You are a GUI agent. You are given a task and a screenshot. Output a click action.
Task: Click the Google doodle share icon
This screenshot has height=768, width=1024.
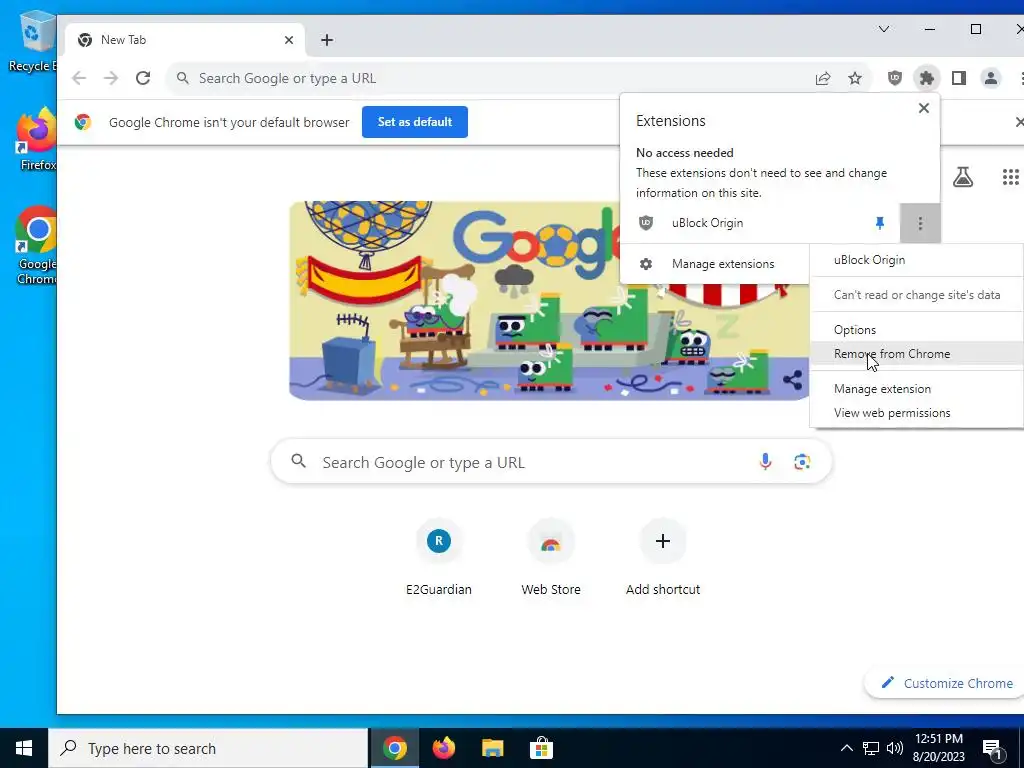(x=792, y=380)
